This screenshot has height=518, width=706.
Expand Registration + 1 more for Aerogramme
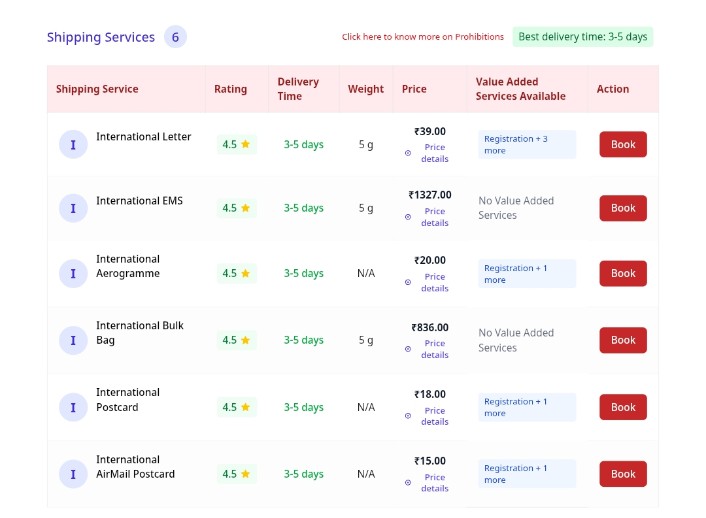pyautogui.click(x=527, y=273)
